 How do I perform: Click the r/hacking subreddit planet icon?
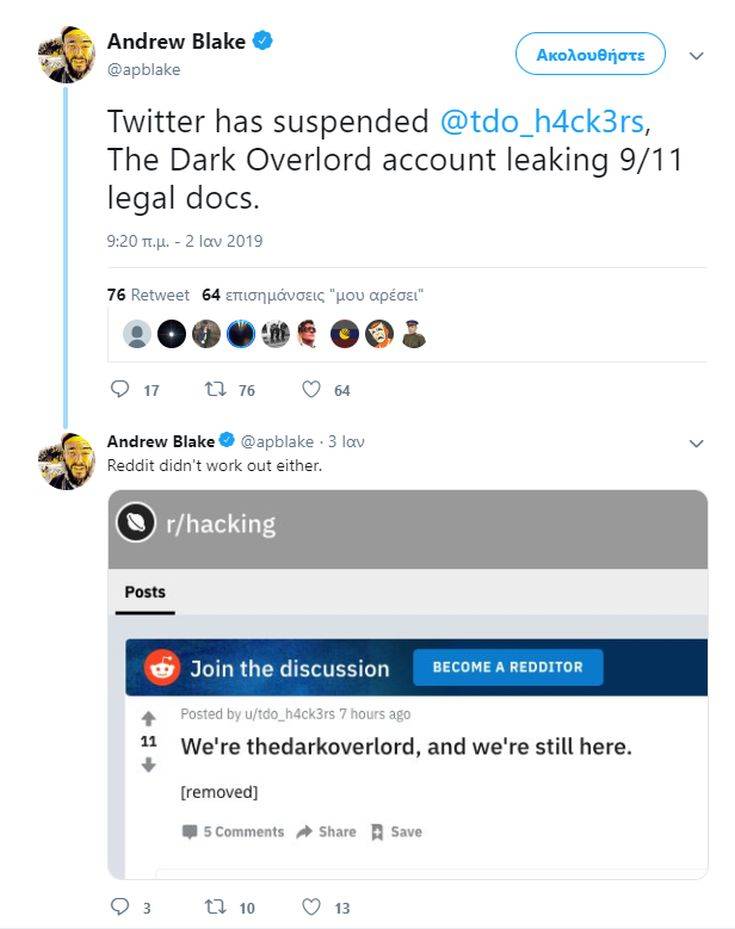tap(136, 522)
